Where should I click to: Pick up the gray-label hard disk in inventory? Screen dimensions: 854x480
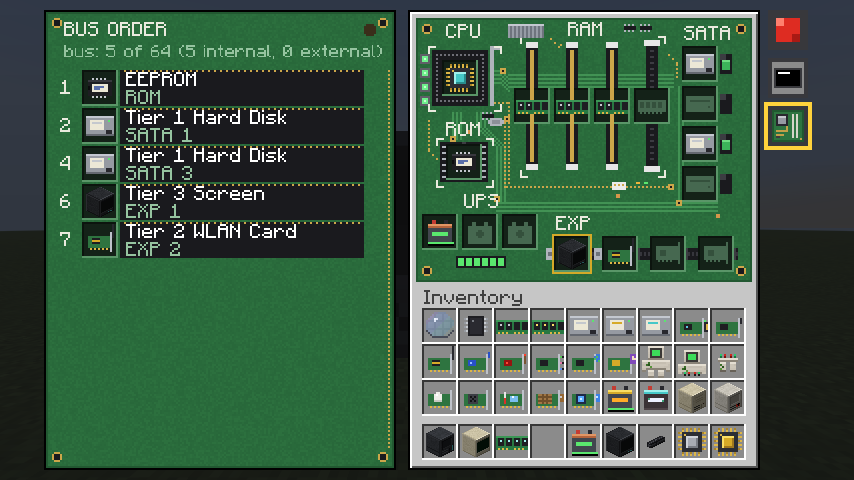pyautogui.click(x=583, y=326)
